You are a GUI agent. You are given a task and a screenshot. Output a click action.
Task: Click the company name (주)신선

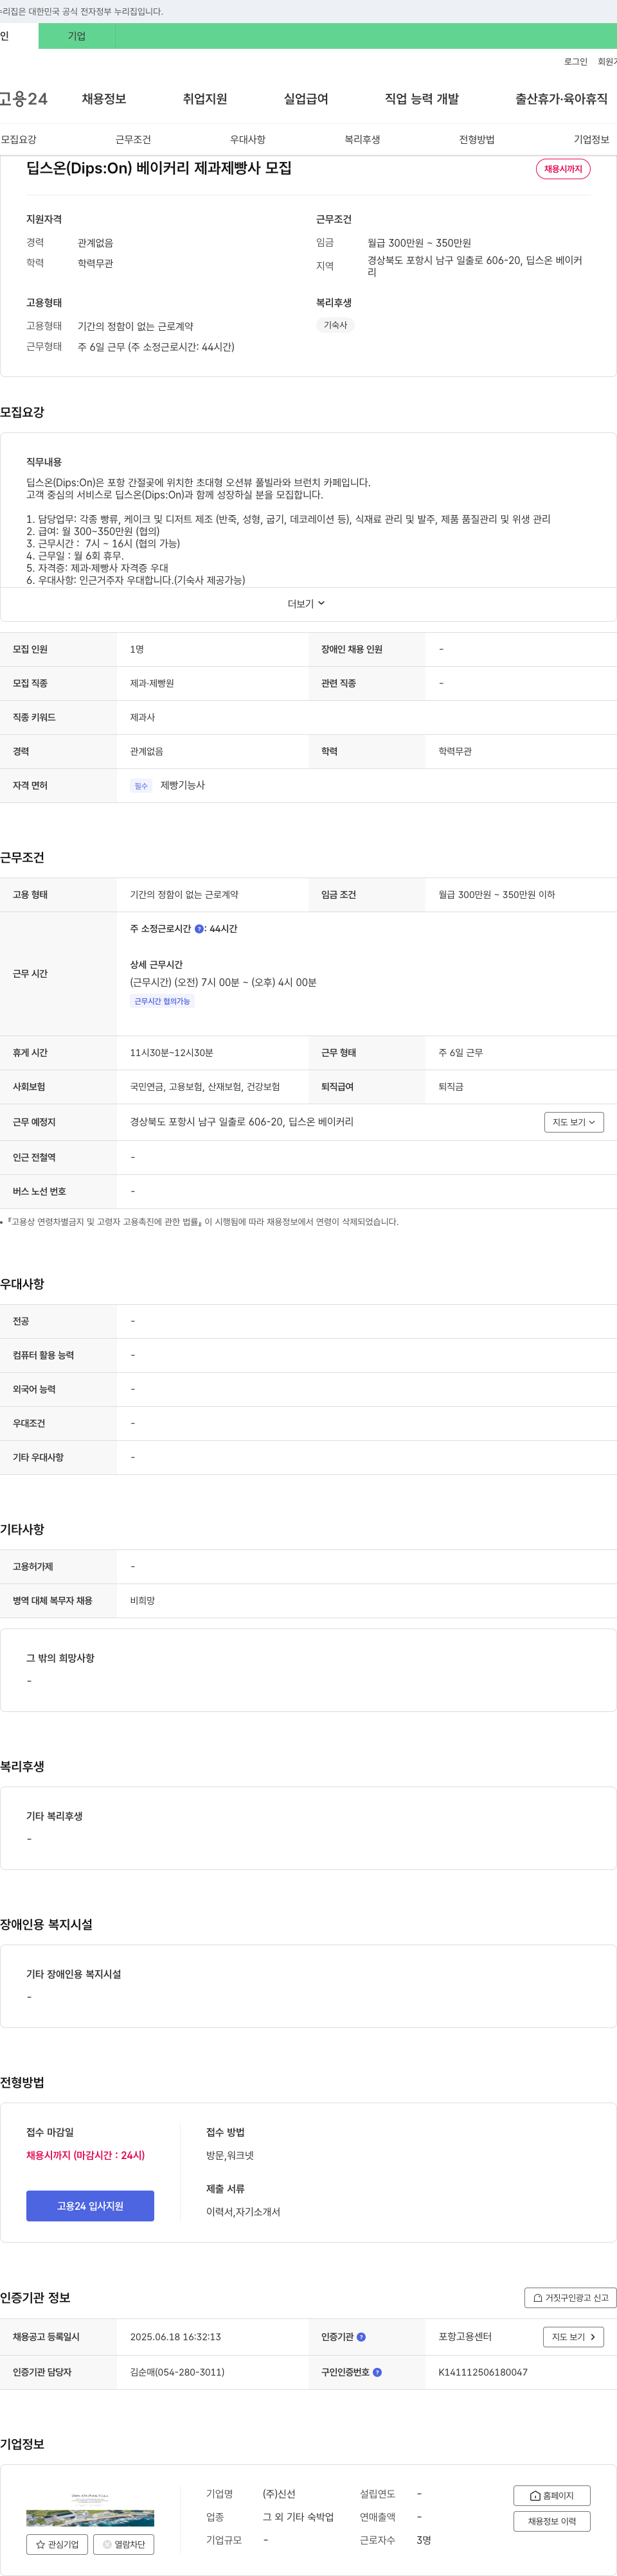tap(279, 2494)
